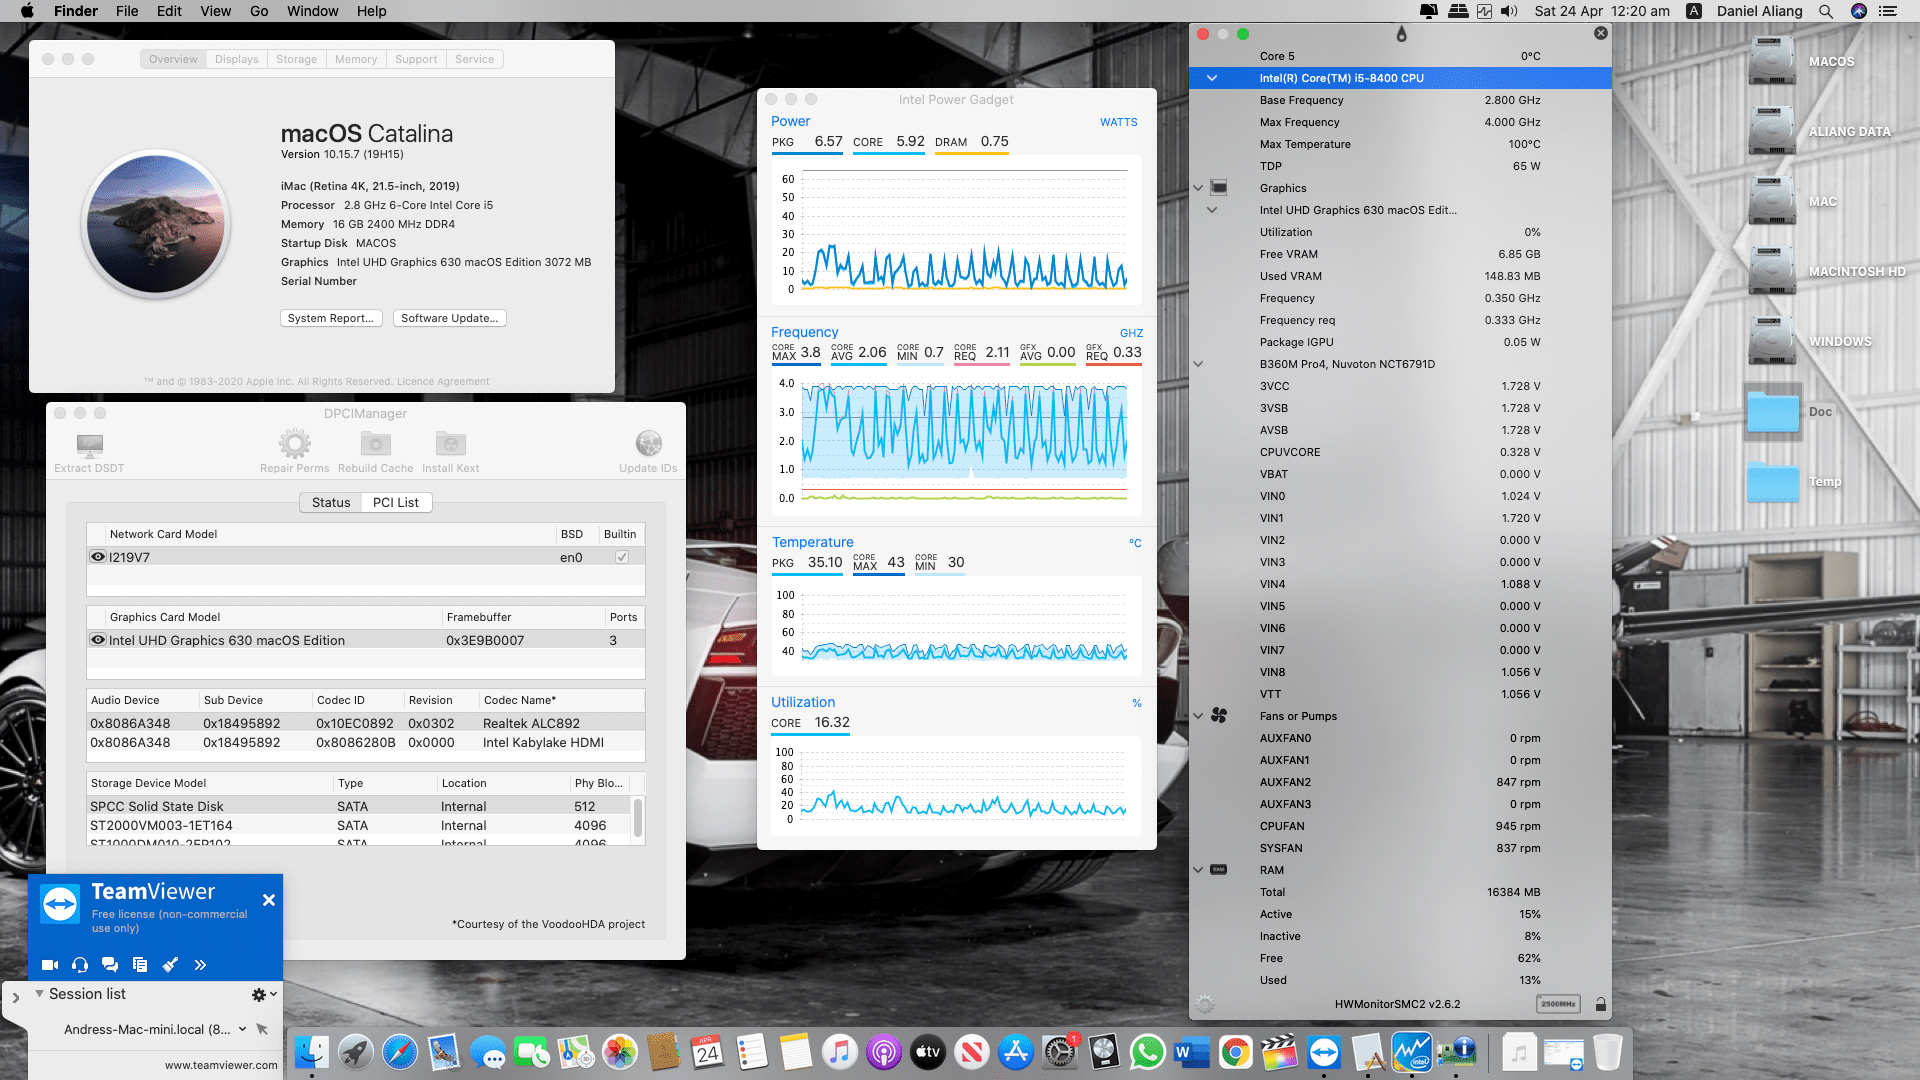This screenshot has height=1080, width=1920.
Task: Open the Window menu in menu bar
Action: tap(313, 11)
